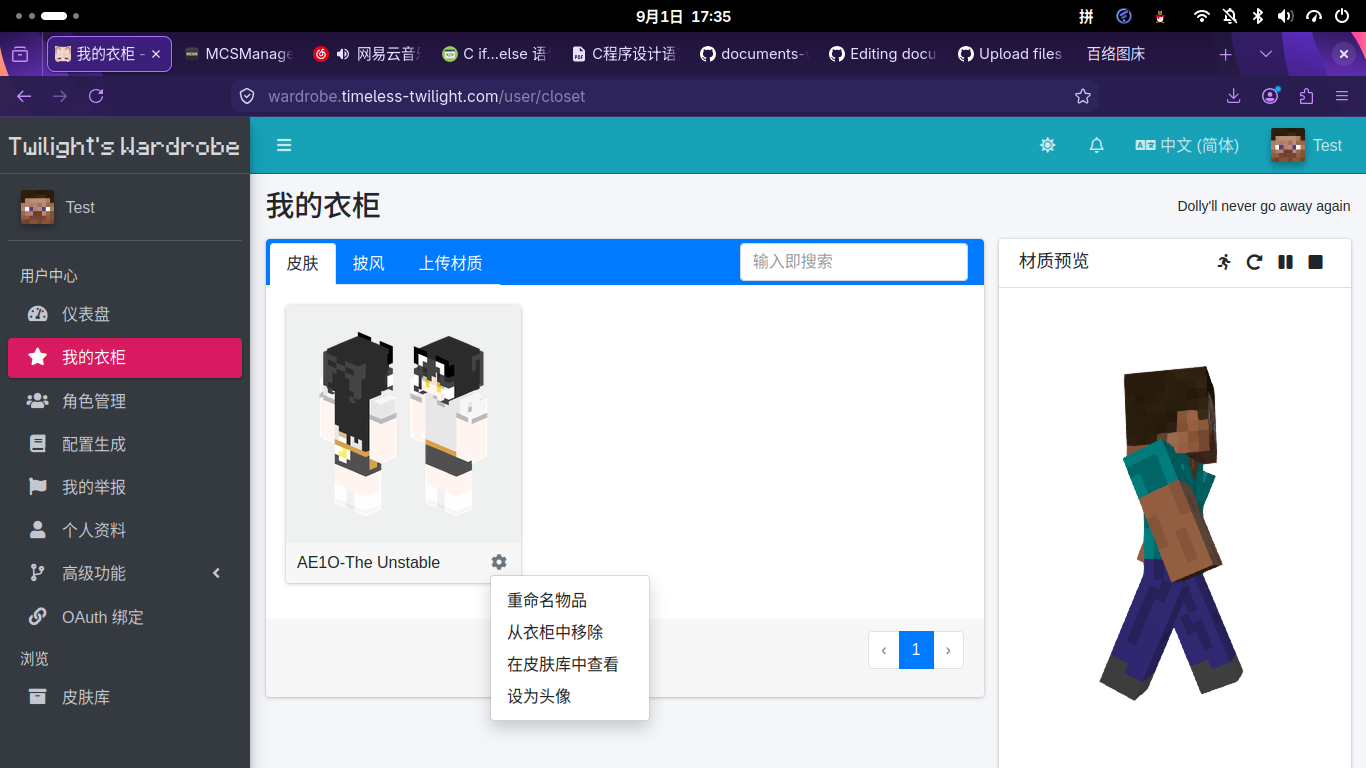1366x768 pixels.
Task: Reload the page in the browser
Action: 96,96
